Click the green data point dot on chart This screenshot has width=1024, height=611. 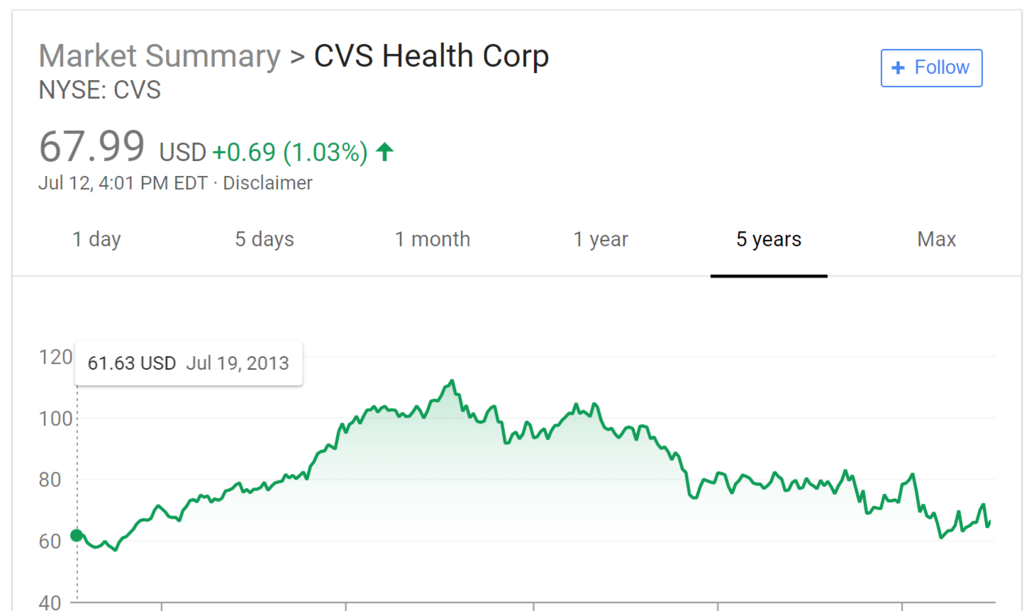77,535
